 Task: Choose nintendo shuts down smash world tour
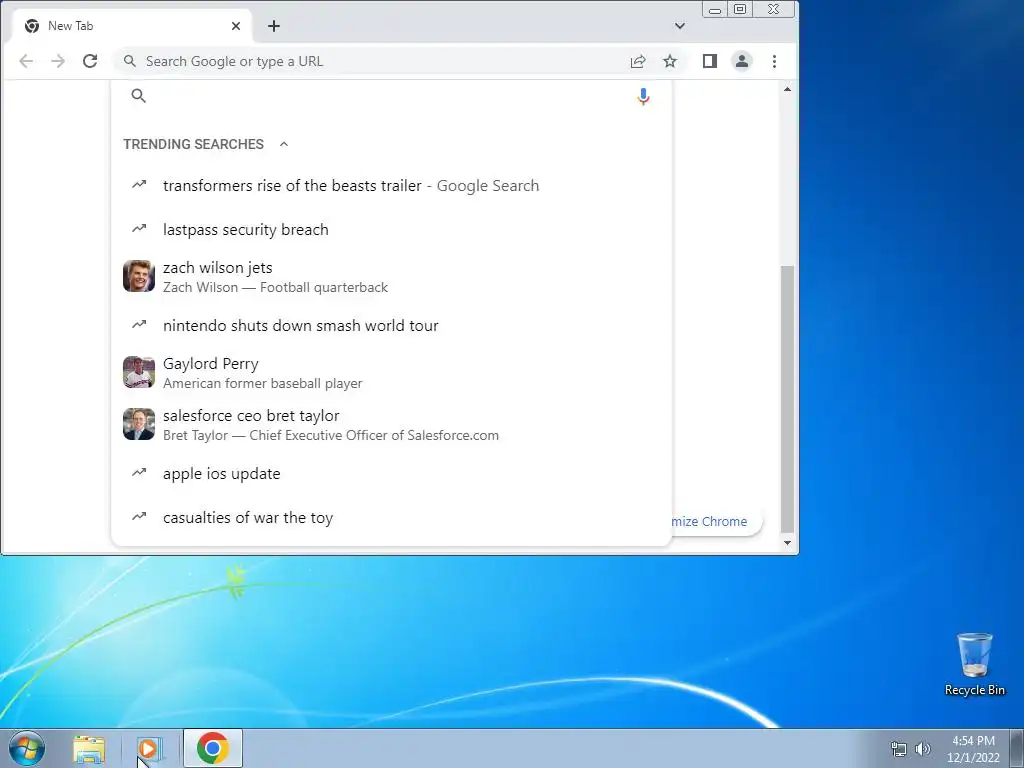point(392,326)
